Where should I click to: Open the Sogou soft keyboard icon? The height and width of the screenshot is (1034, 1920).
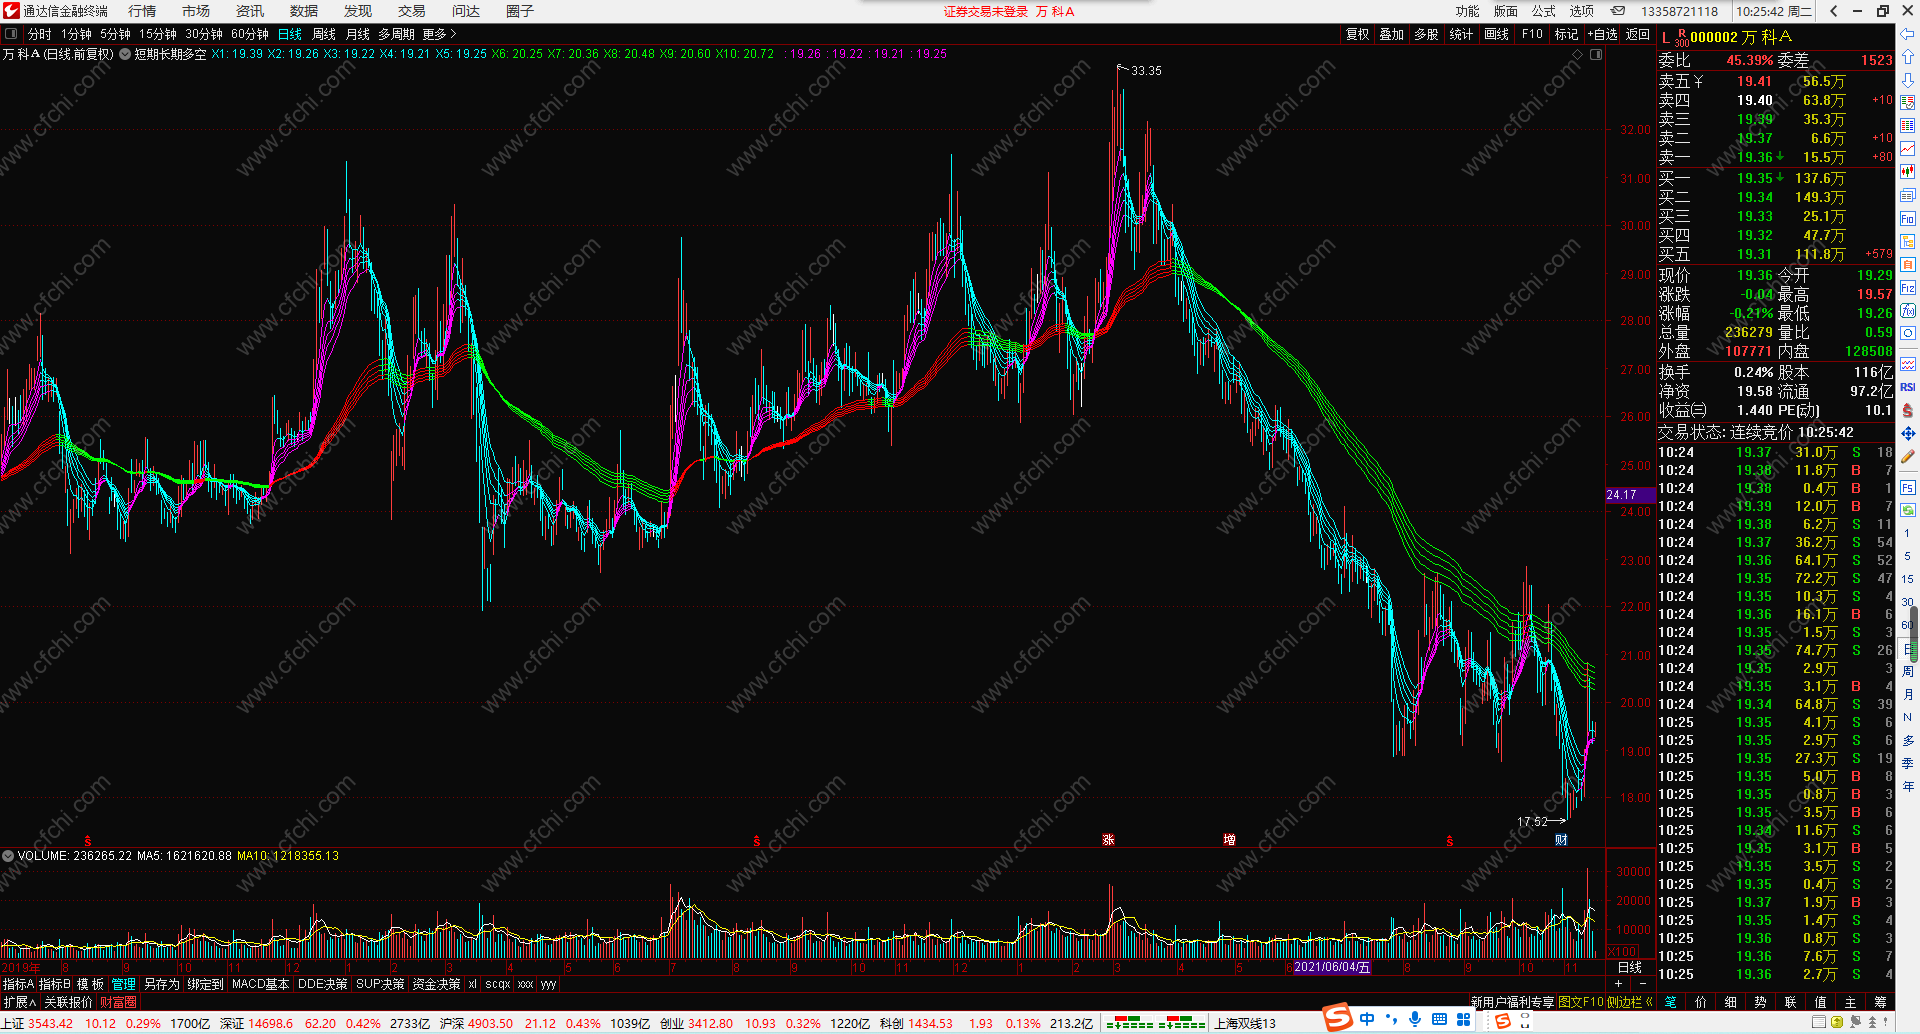(x=1439, y=1019)
